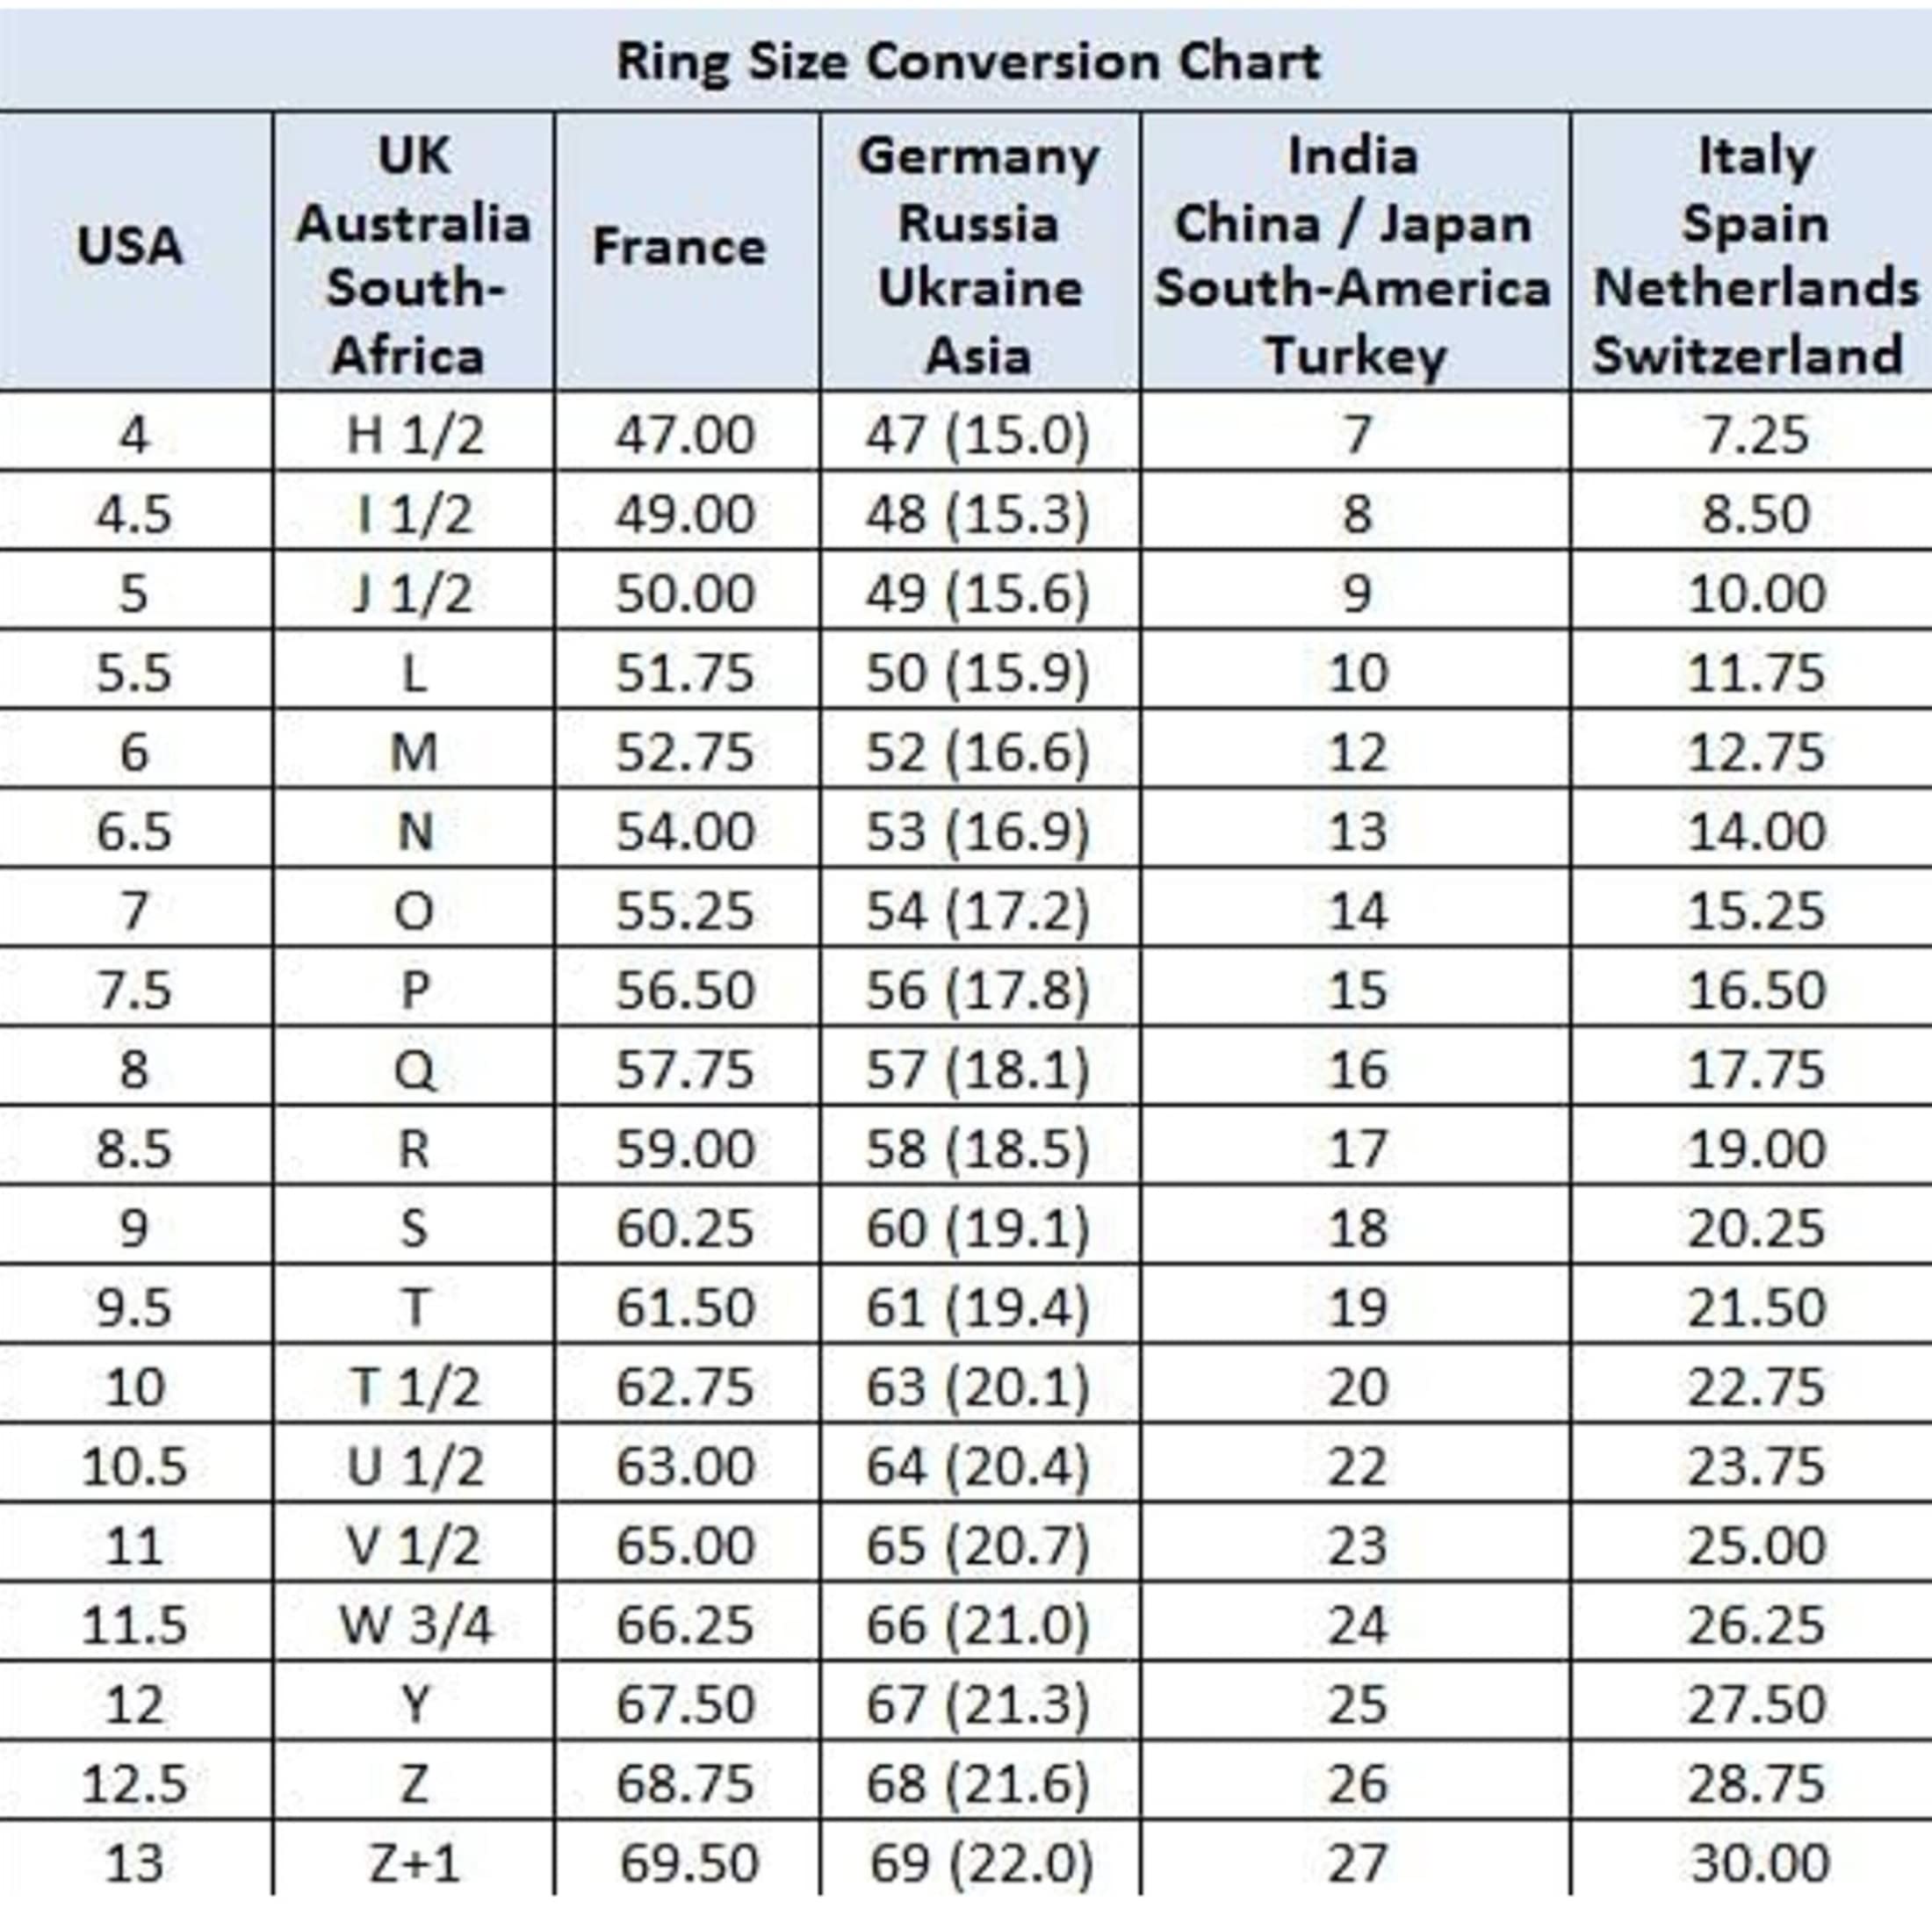Viewport: 1932px width, 1909px height.
Task: Select Germany cell 69 (22.0)
Action: tap(979, 1860)
